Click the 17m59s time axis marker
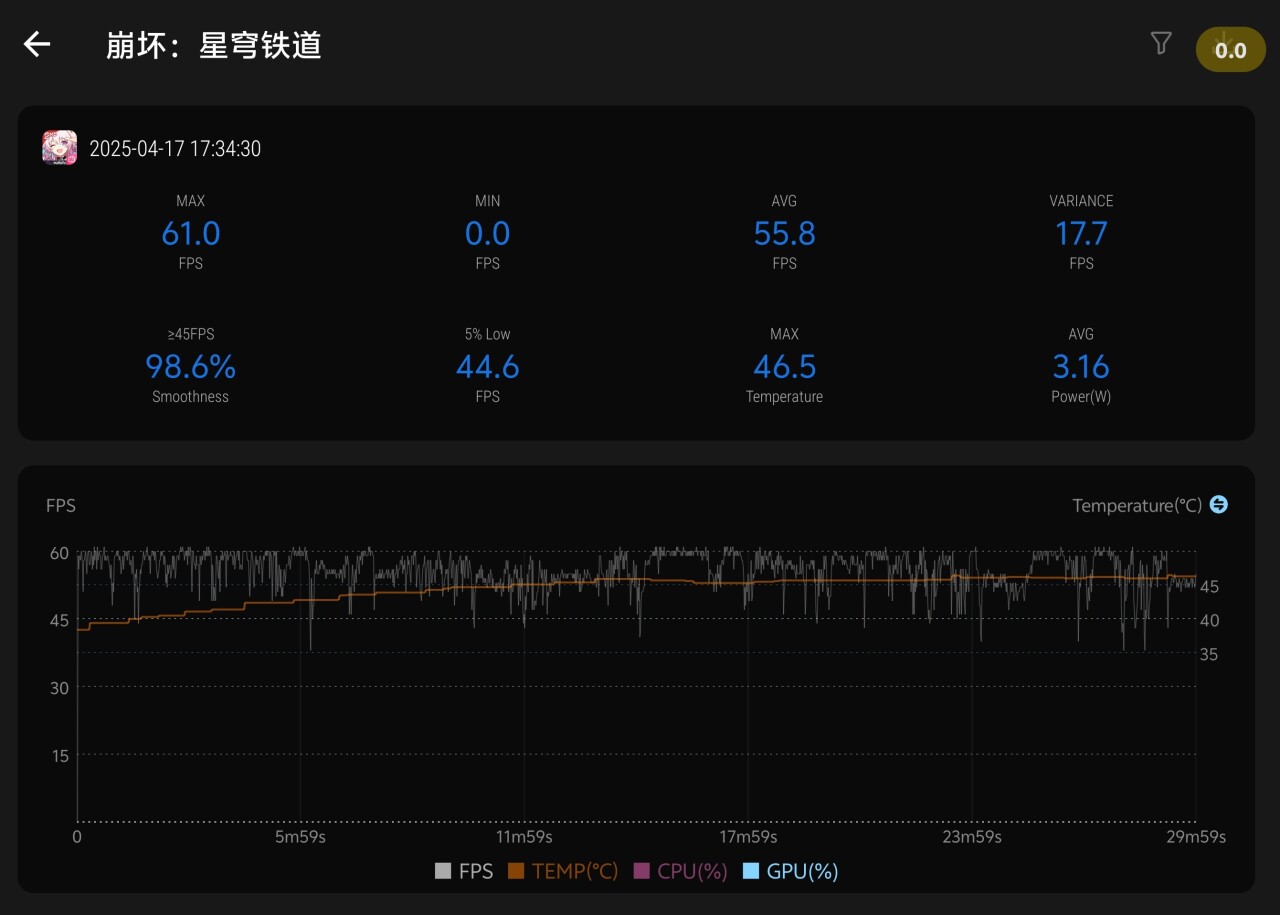1280x915 pixels. (748, 837)
